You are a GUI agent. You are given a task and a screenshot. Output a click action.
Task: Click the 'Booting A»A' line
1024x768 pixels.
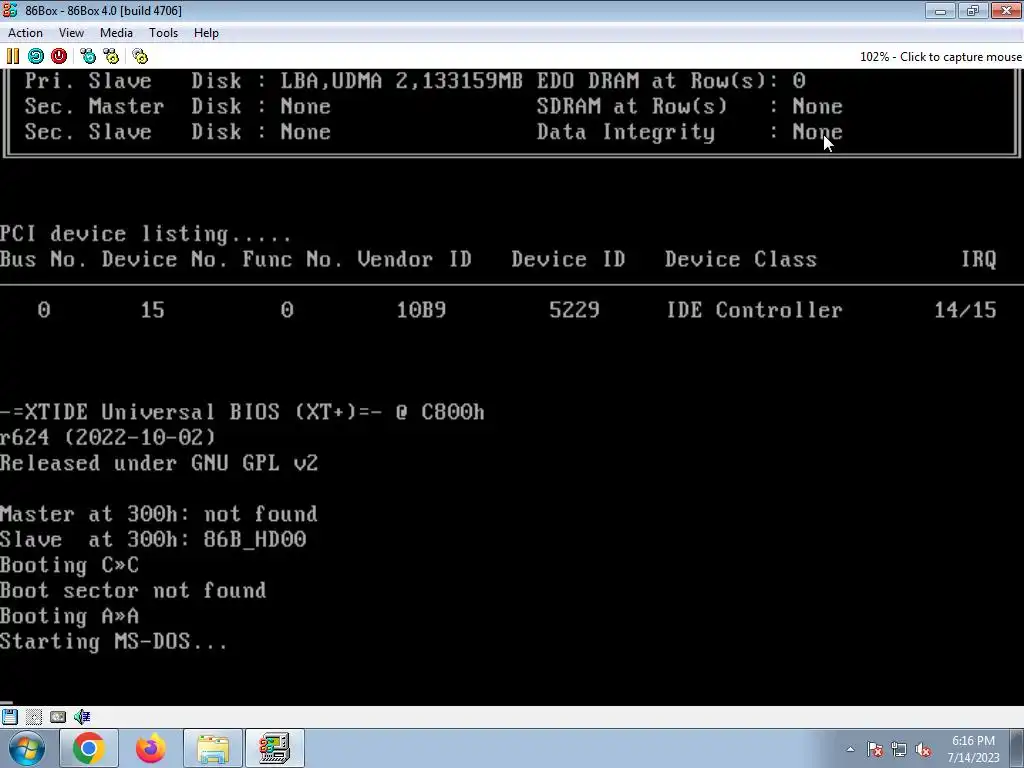(x=69, y=616)
